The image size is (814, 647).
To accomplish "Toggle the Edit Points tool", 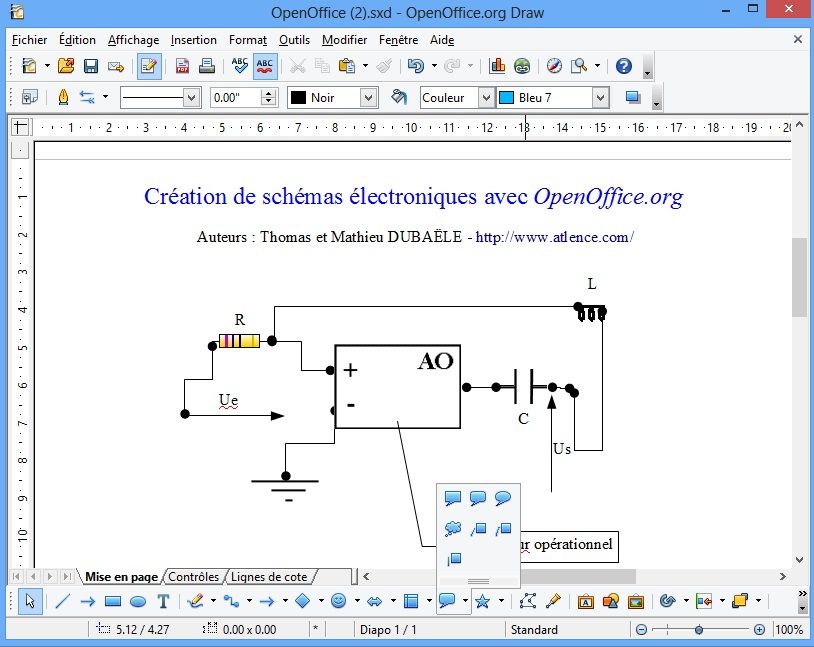I will click(x=528, y=601).
